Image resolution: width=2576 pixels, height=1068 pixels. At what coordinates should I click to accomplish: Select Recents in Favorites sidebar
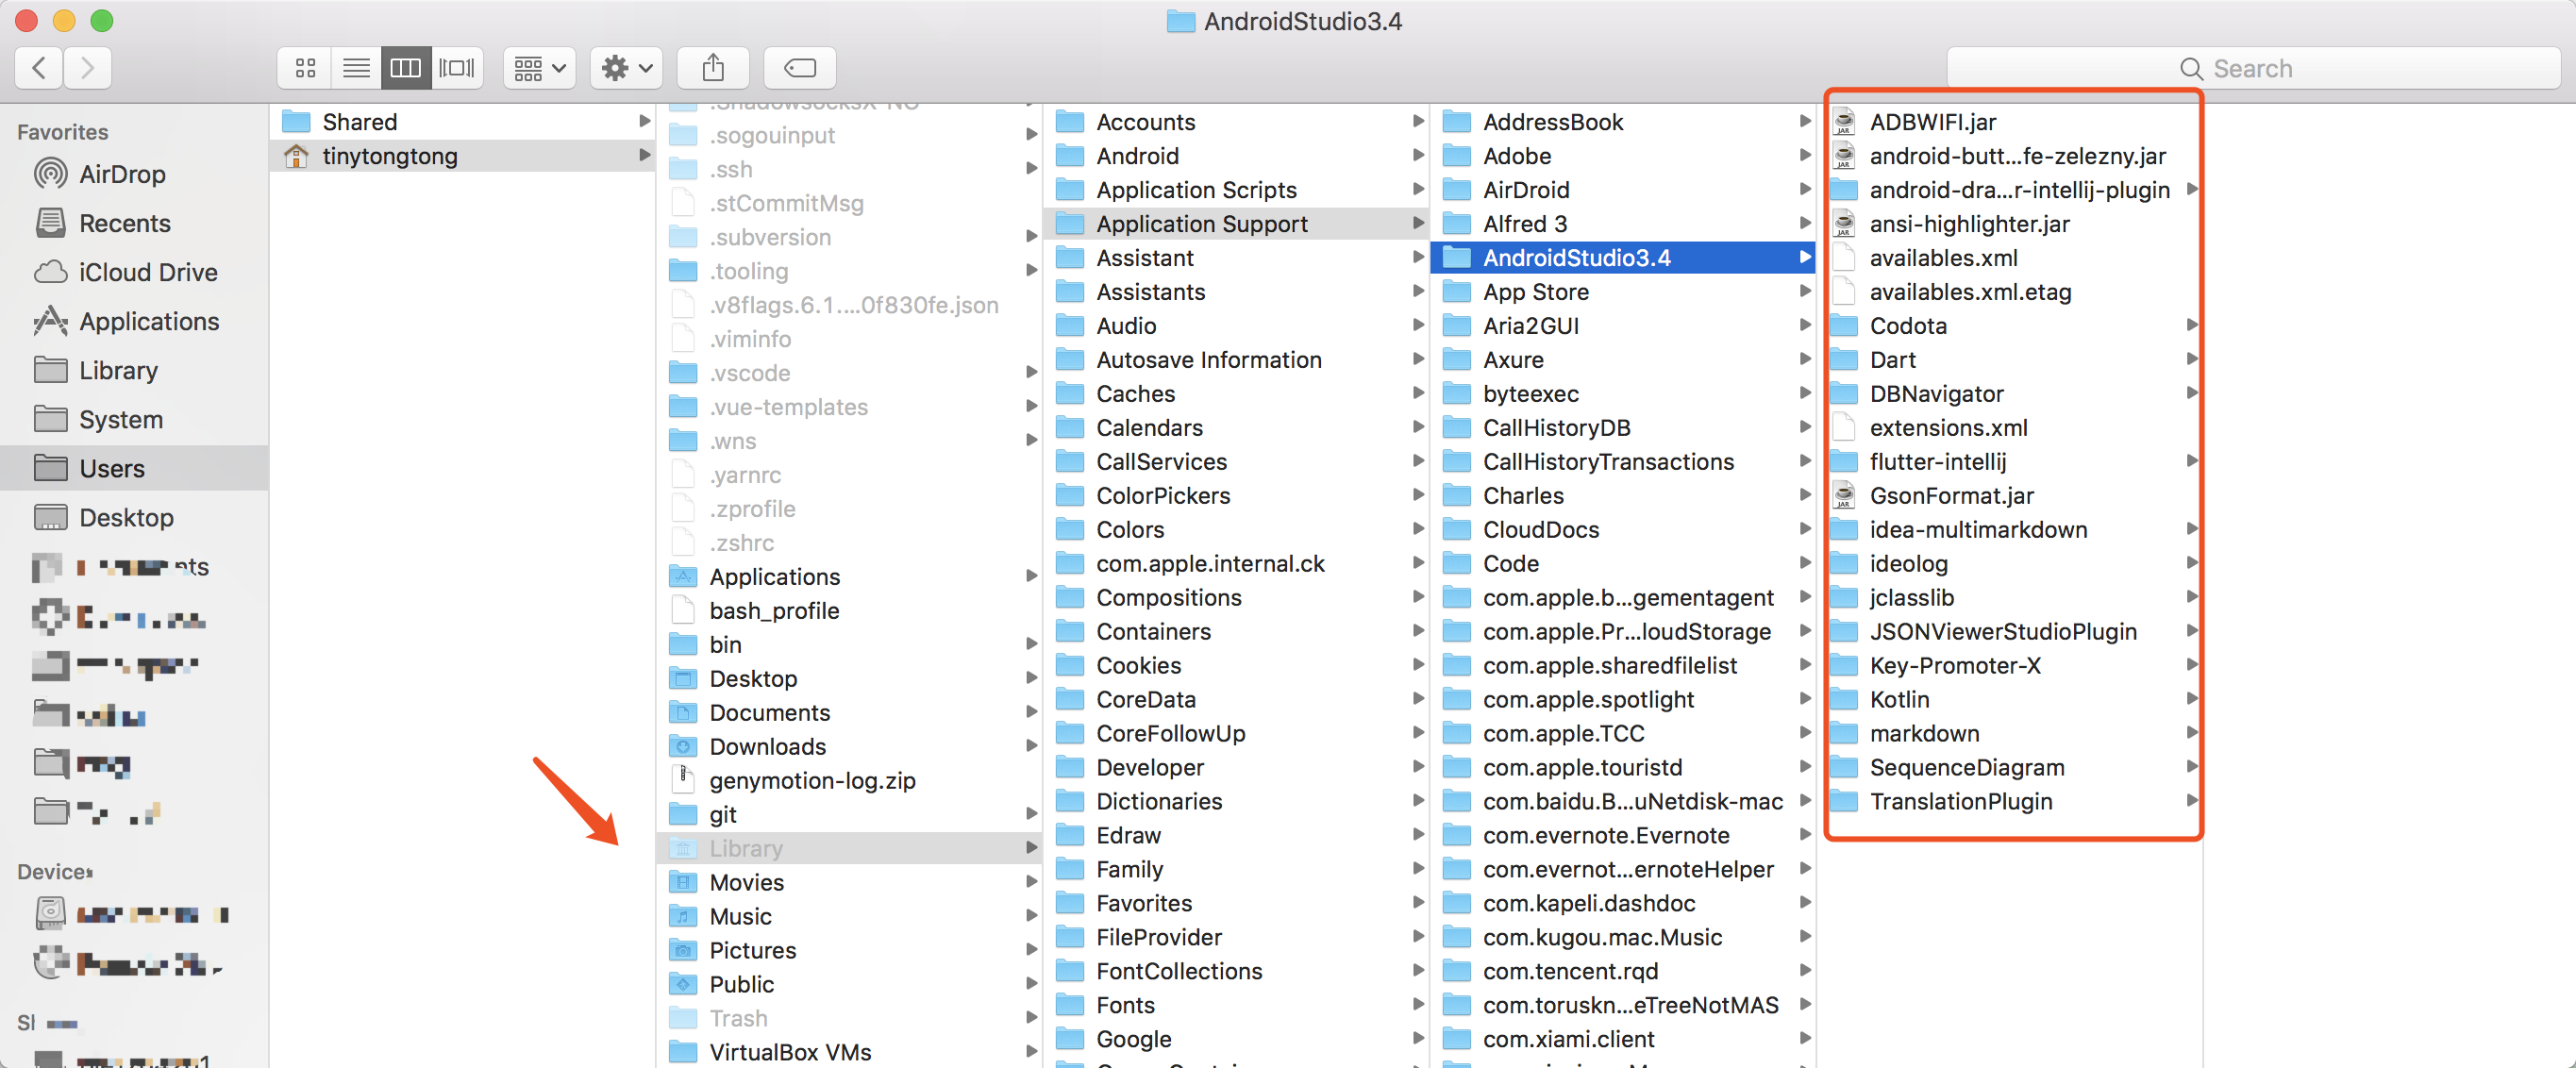tap(124, 223)
